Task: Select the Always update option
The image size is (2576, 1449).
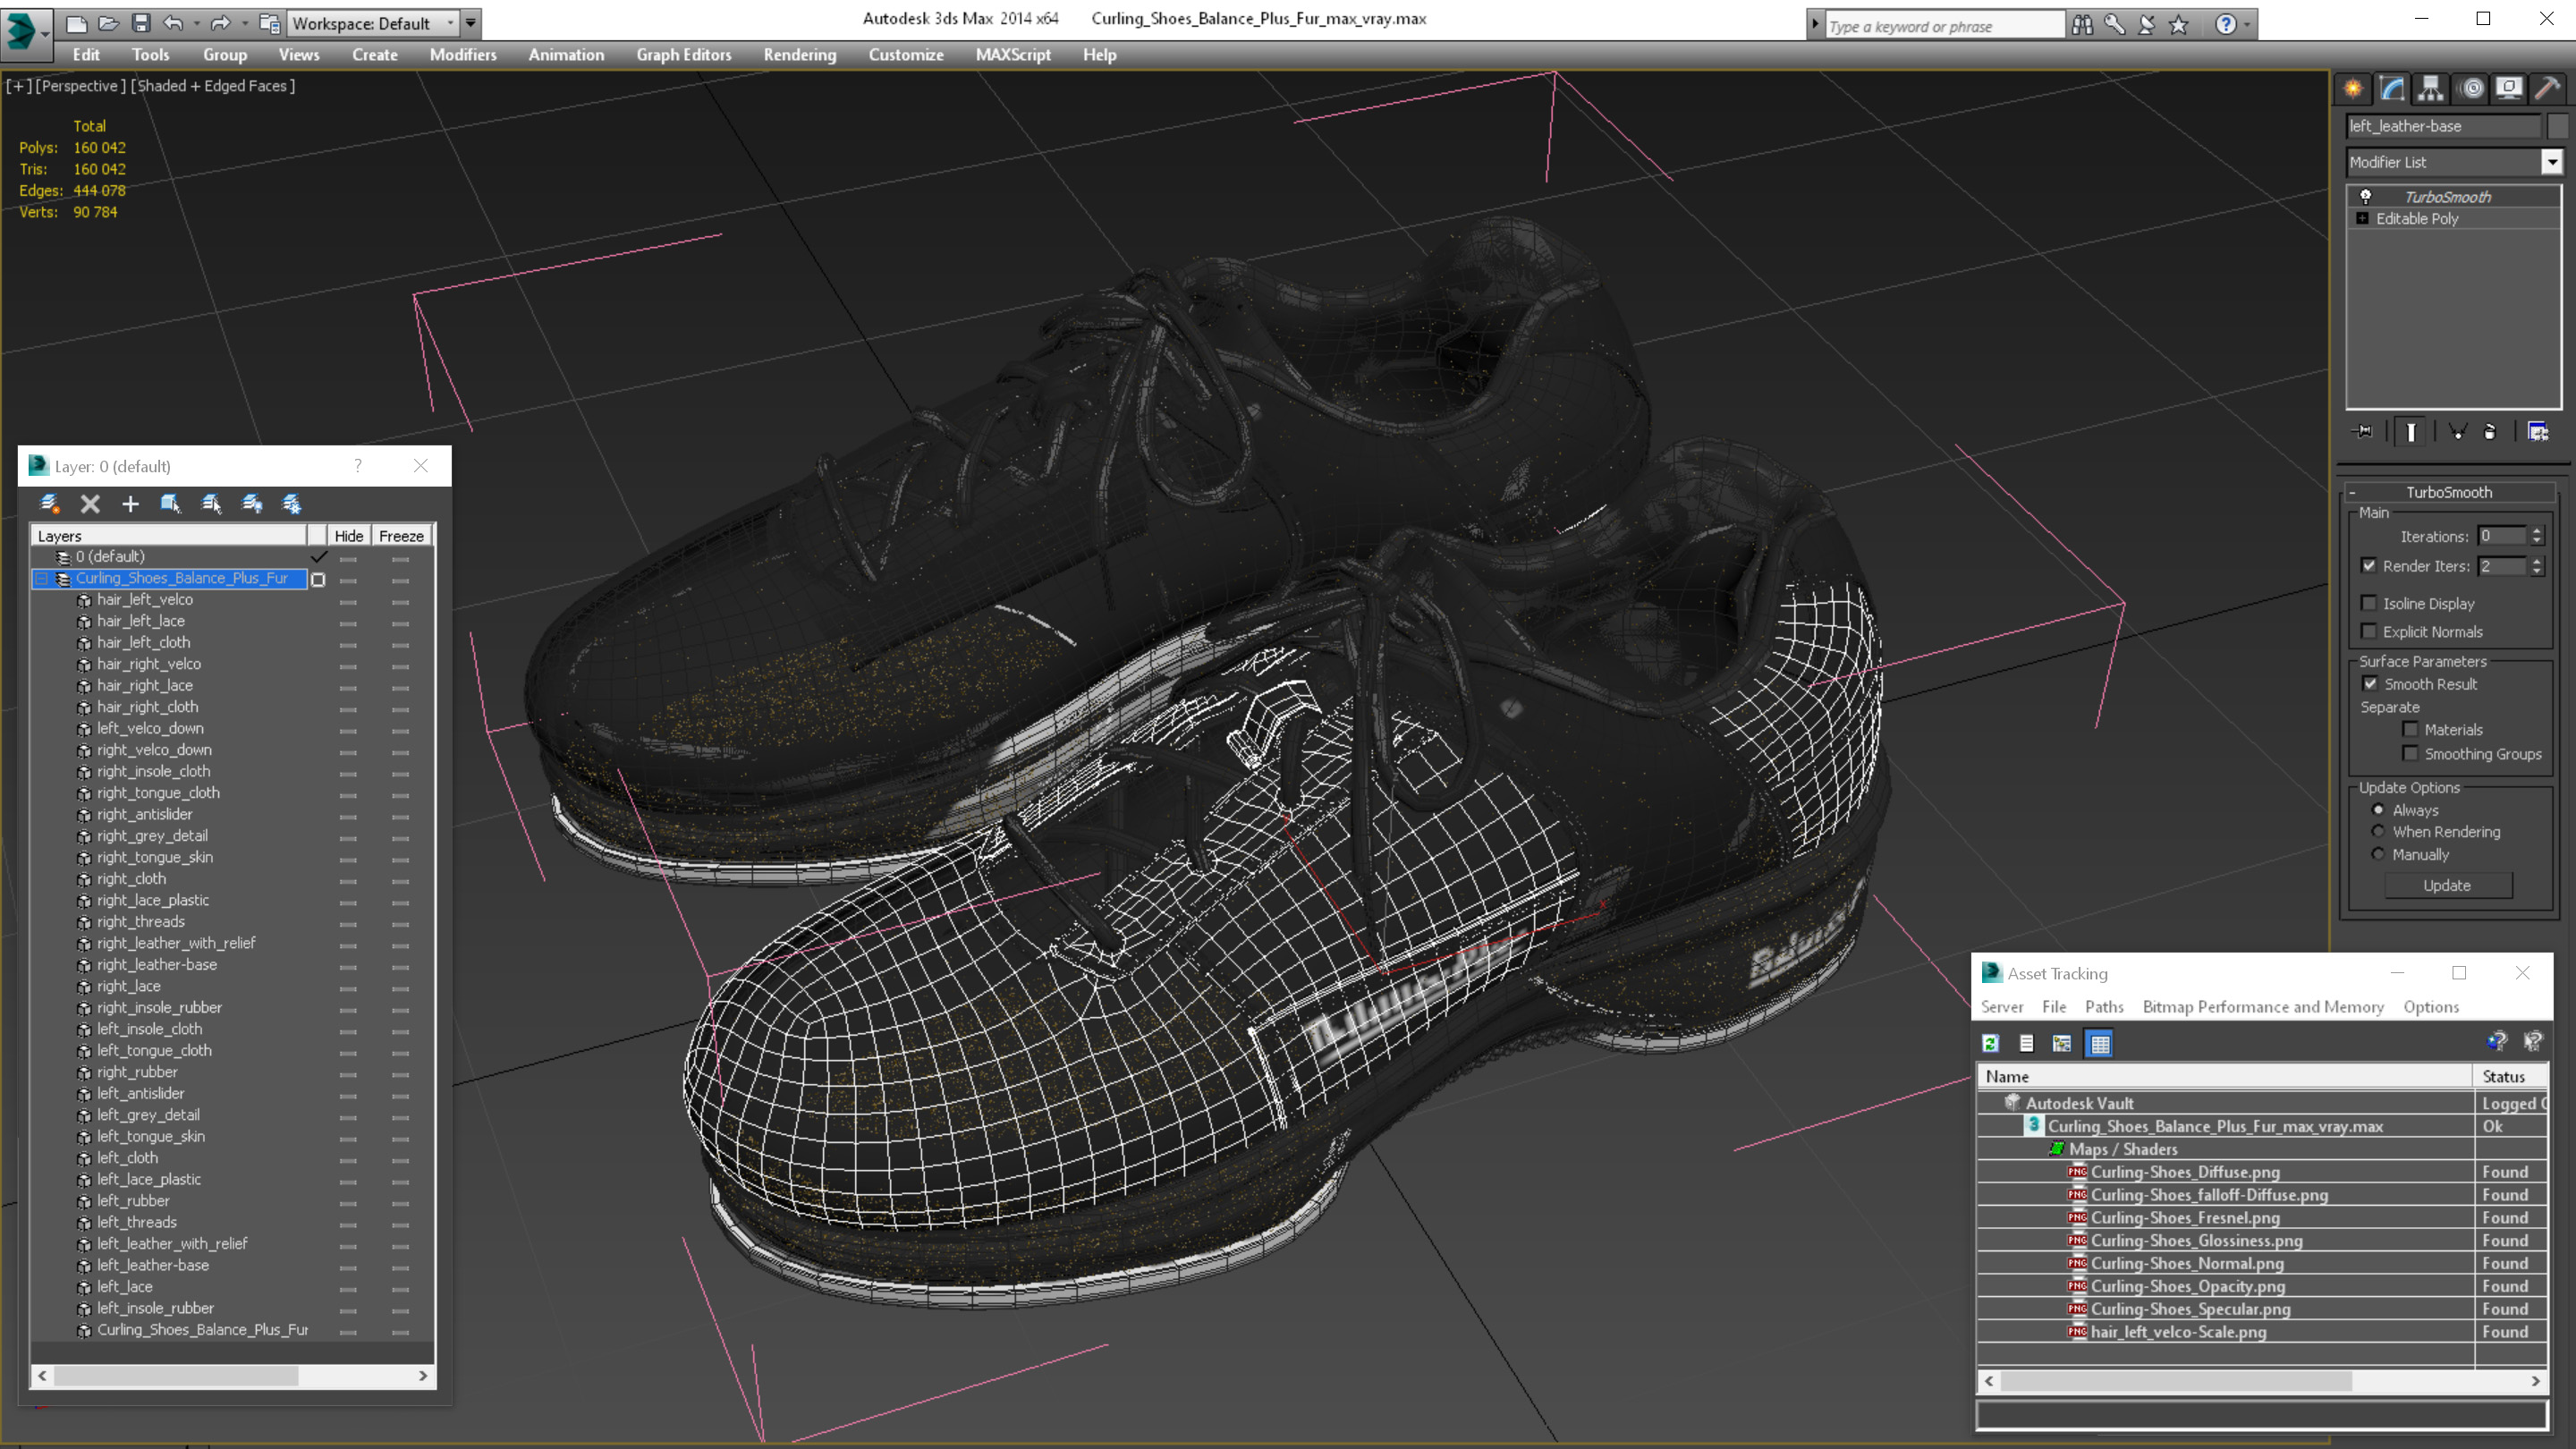Action: click(x=2378, y=810)
